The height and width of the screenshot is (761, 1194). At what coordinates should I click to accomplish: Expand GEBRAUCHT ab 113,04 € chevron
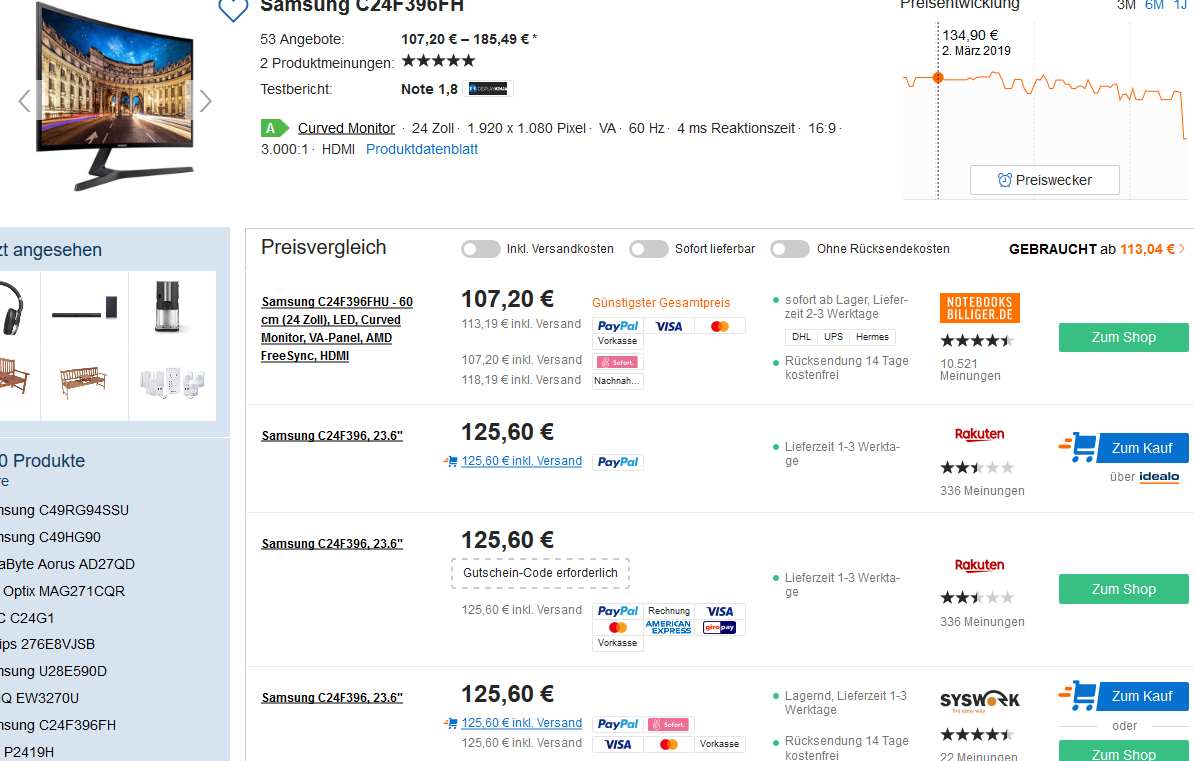[1182, 249]
